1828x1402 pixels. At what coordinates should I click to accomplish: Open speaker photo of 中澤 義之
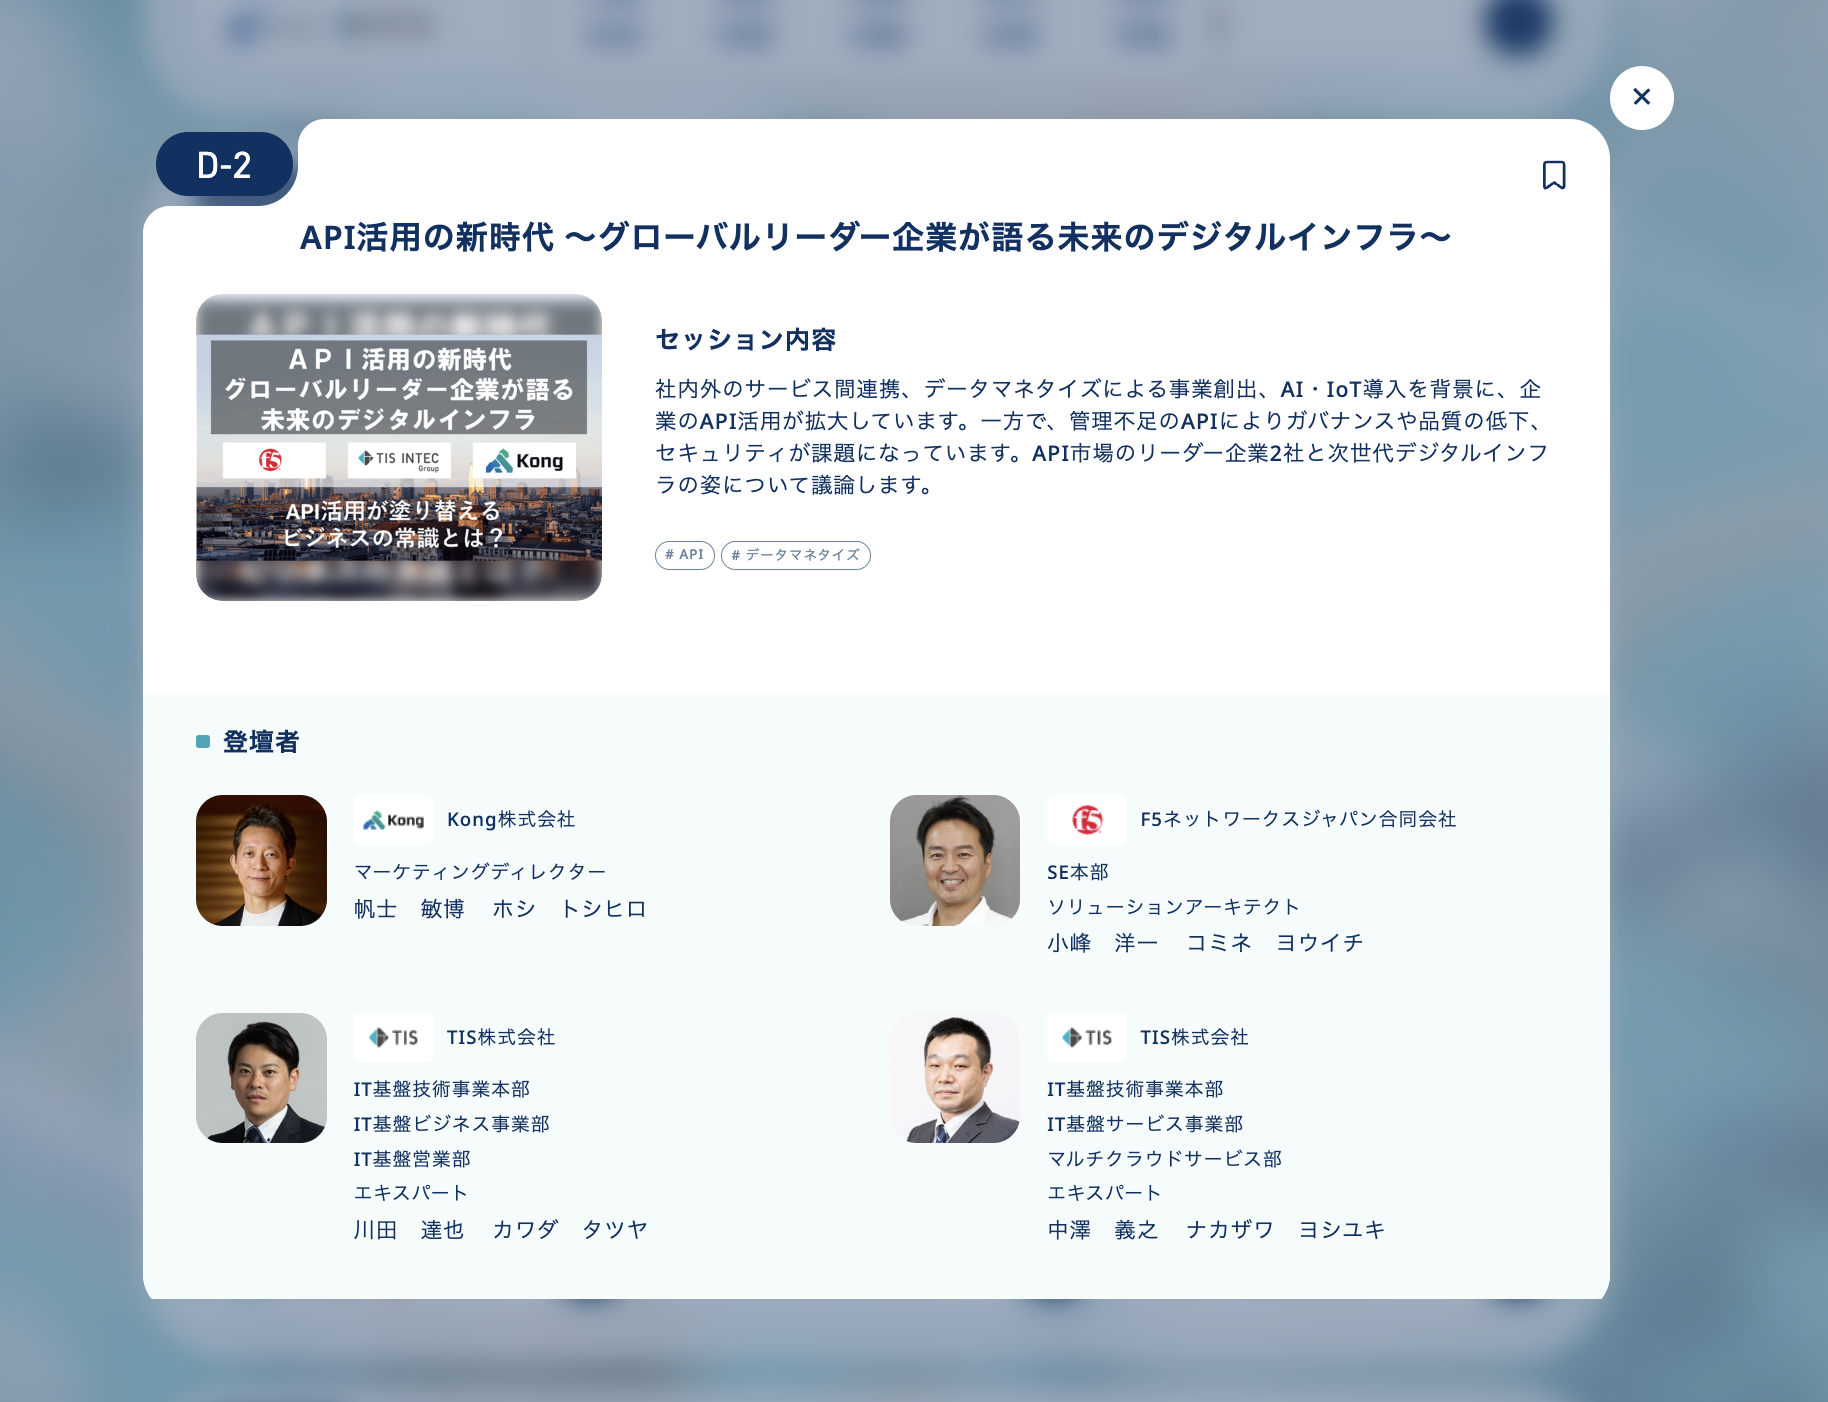pyautogui.click(x=955, y=1078)
